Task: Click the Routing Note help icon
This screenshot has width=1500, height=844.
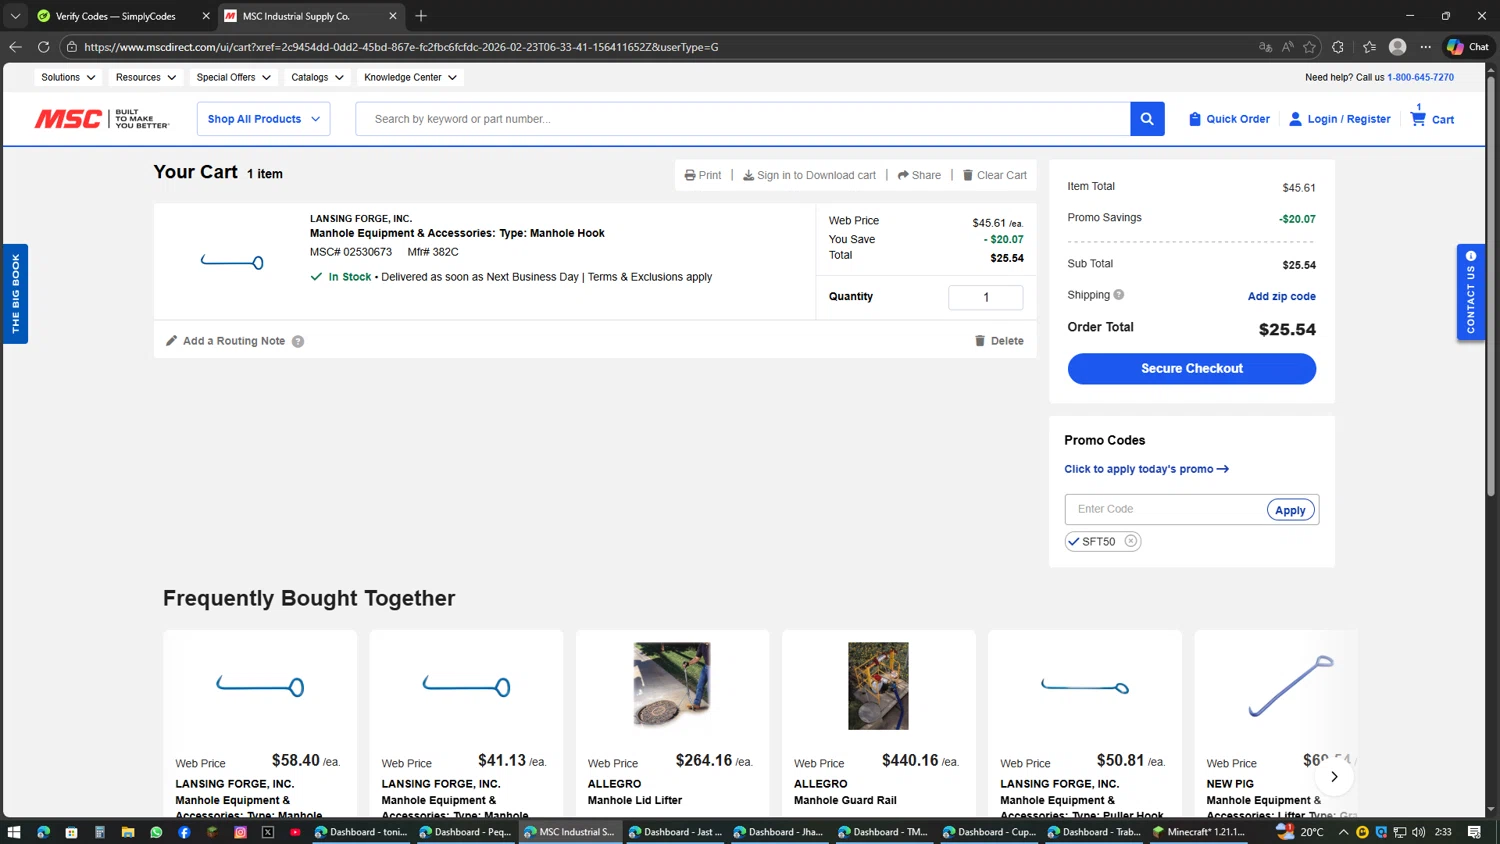Action: tap(298, 342)
